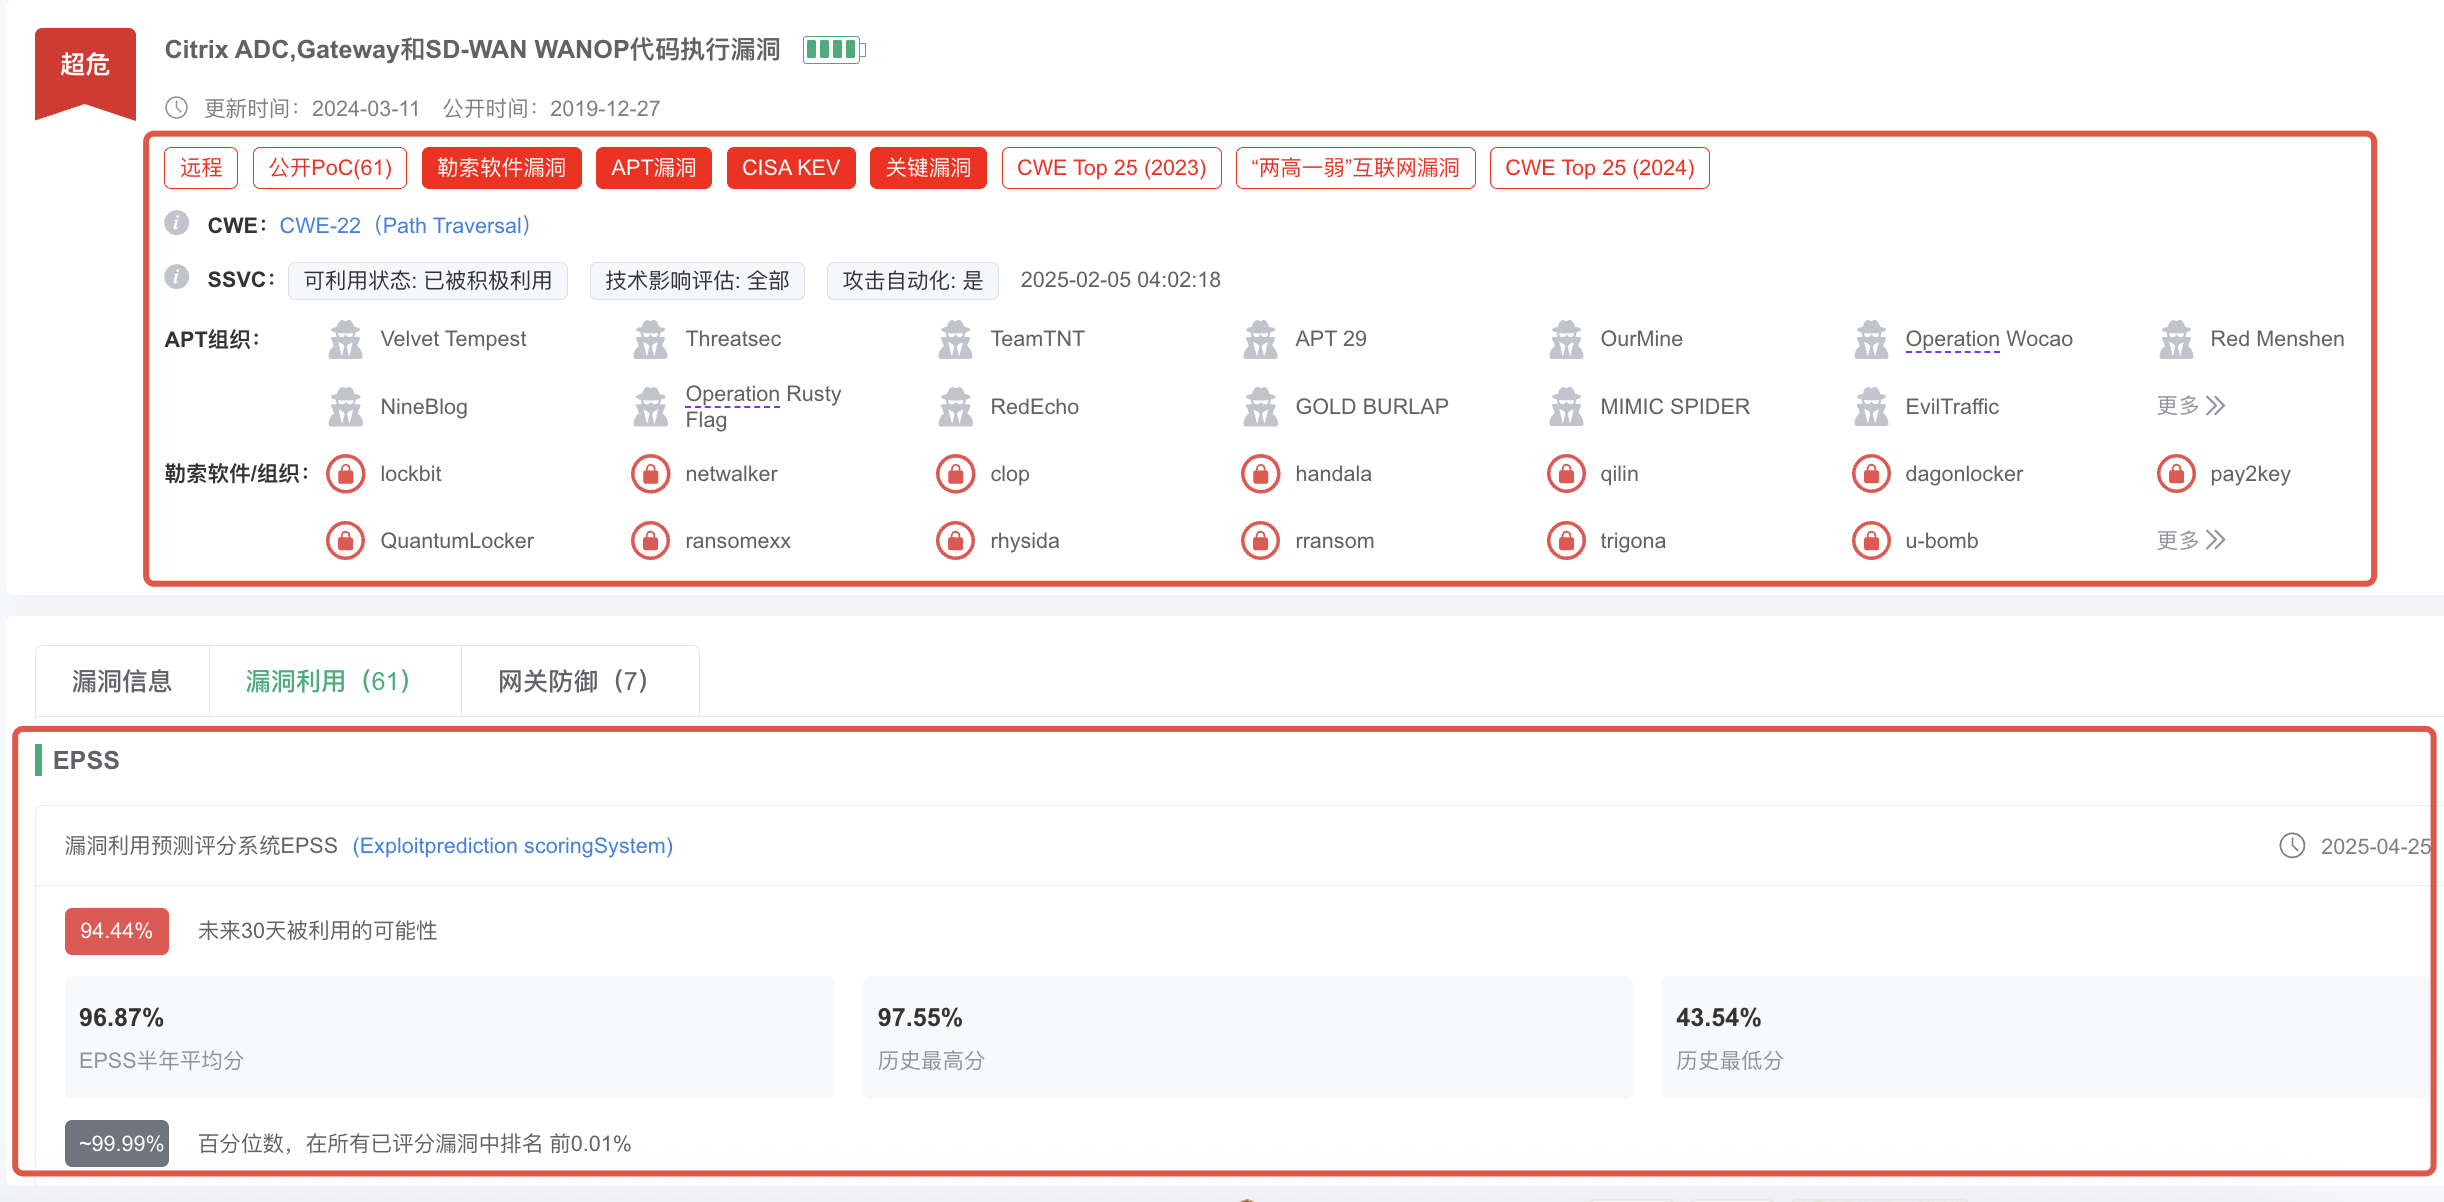Click the clock icon beside update time
The image size is (2444, 1202).
177,107
